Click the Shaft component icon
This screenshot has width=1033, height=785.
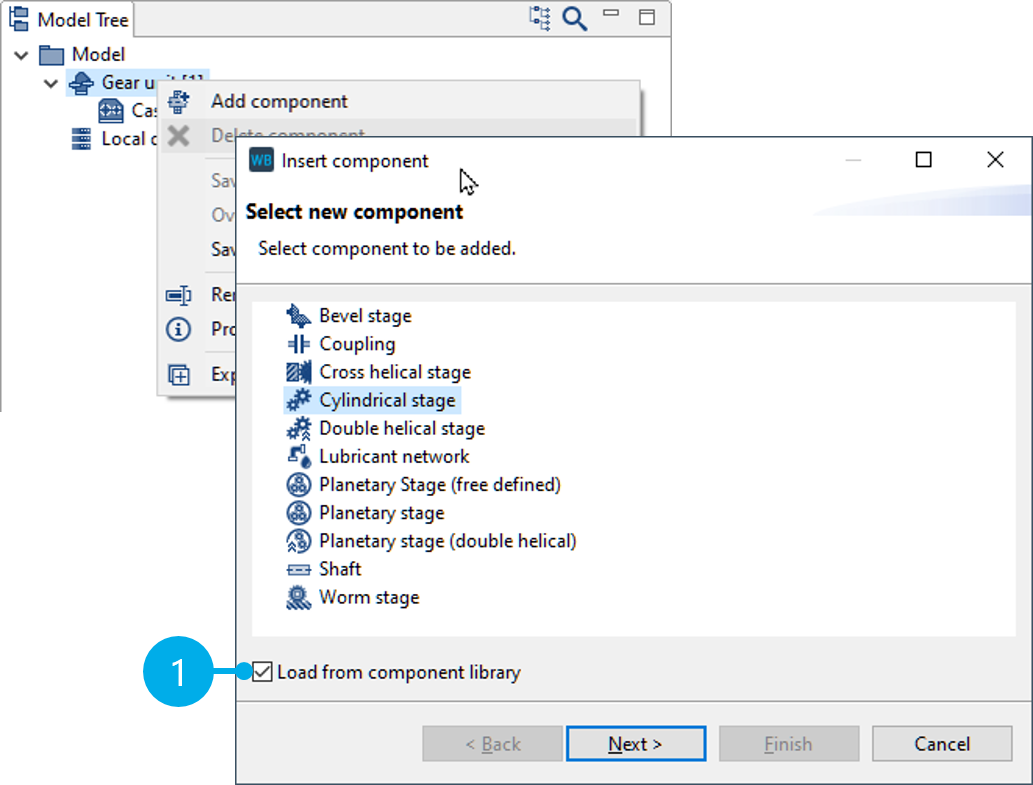298,569
